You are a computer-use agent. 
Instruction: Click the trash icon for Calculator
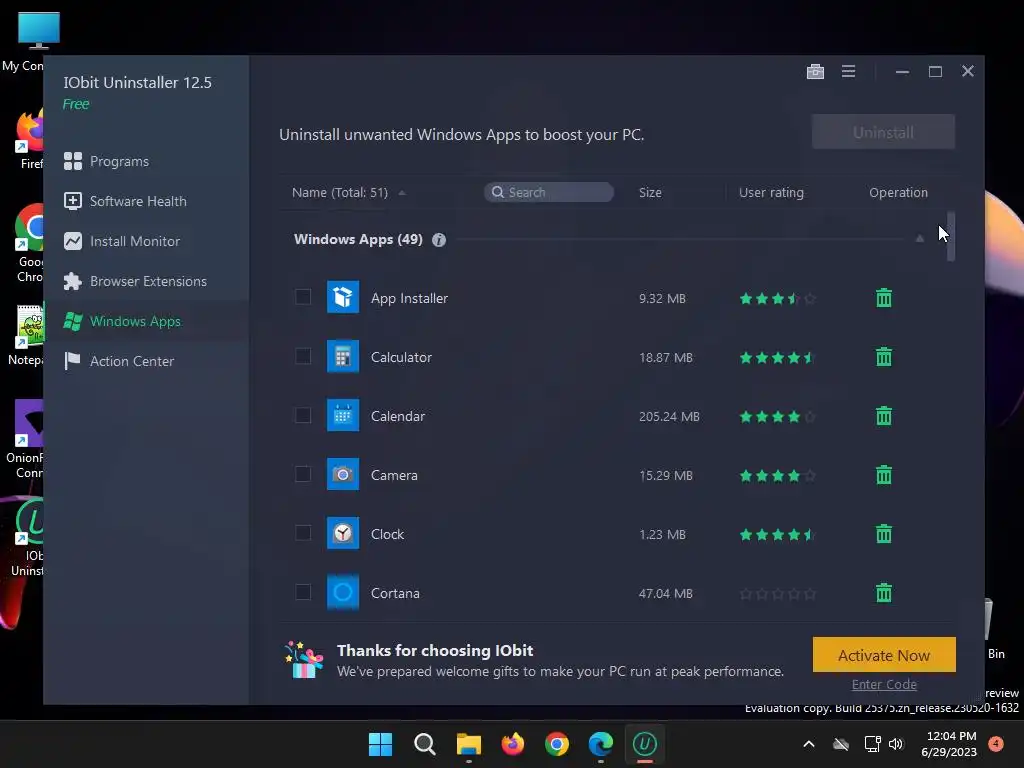tap(884, 357)
